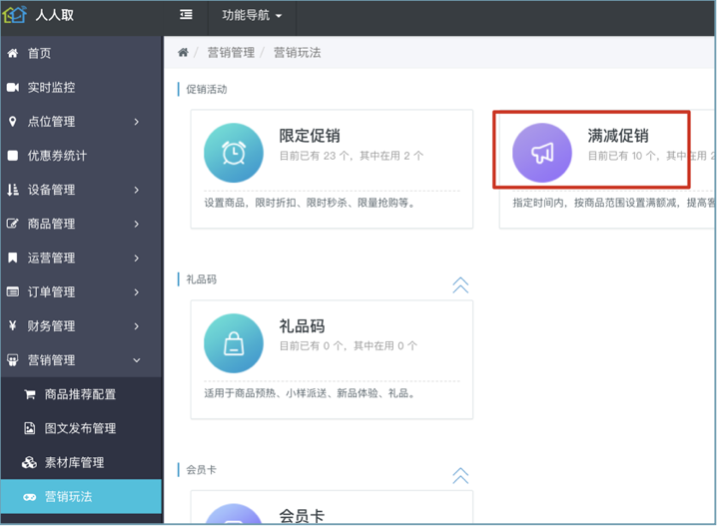Expand the 运营管理 chevron arrow
722x530 pixels.
136,258
